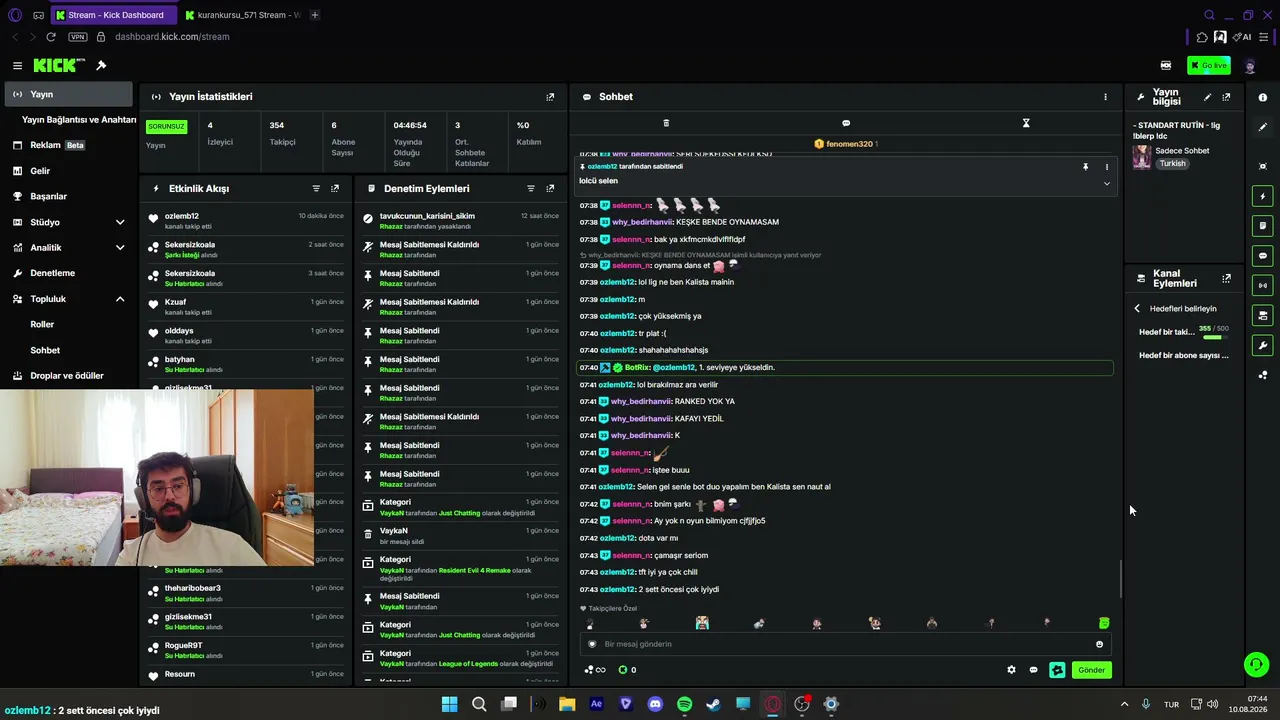This screenshot has height=720, width=1280.
Task: Click the focus-frame icon in right rail
Action: click(1263, 166)
